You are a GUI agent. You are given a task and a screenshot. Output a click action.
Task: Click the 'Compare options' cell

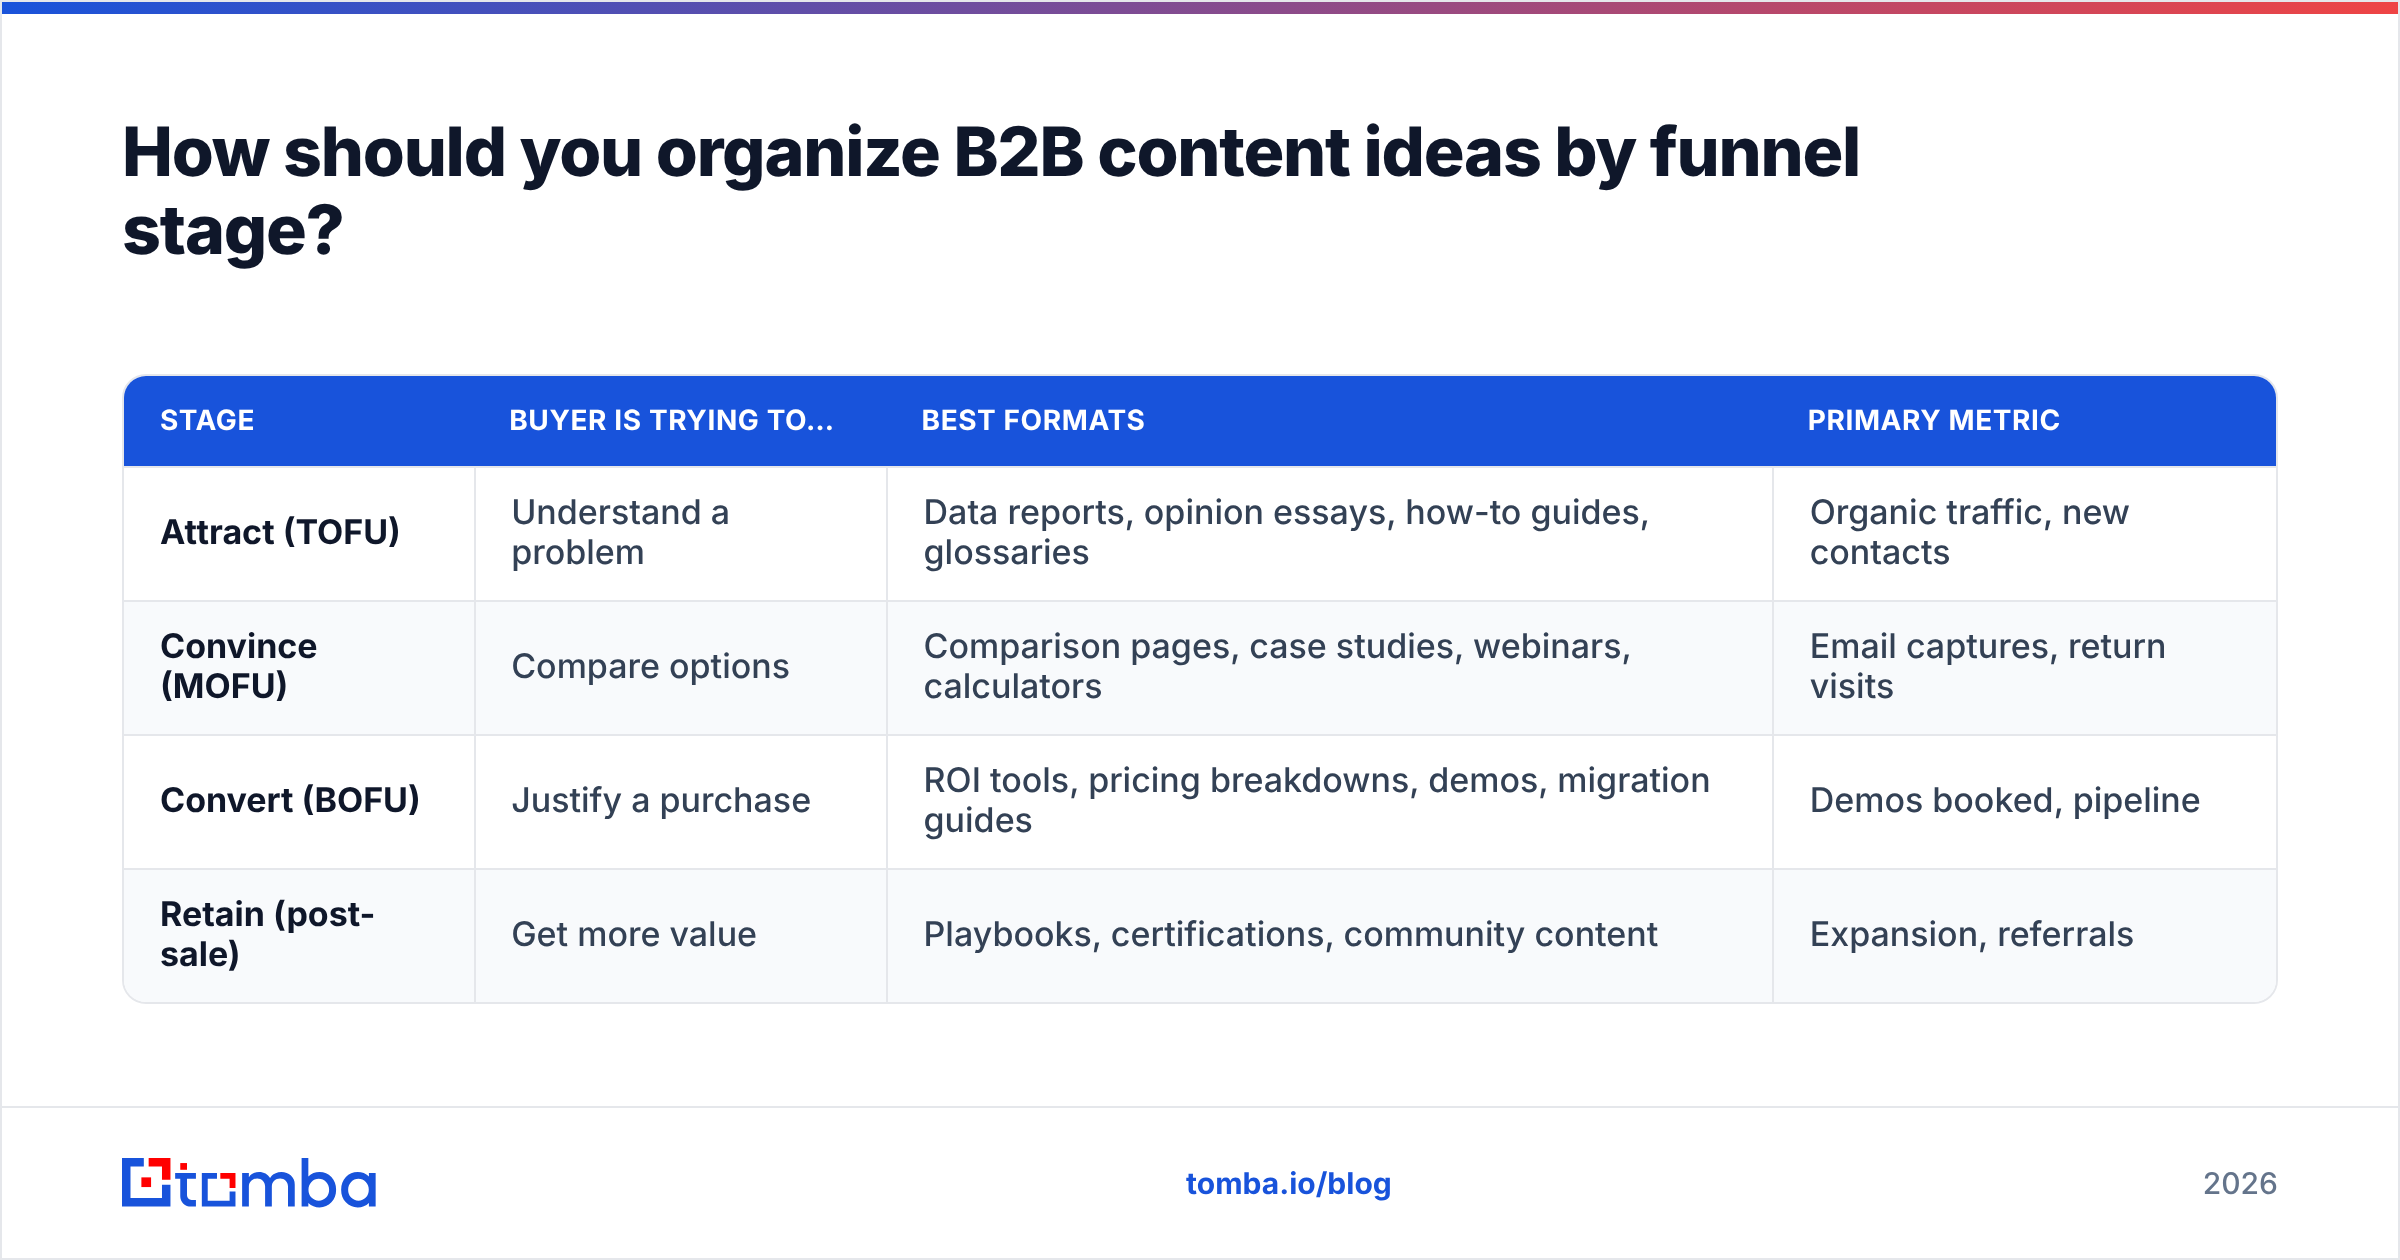681,667
